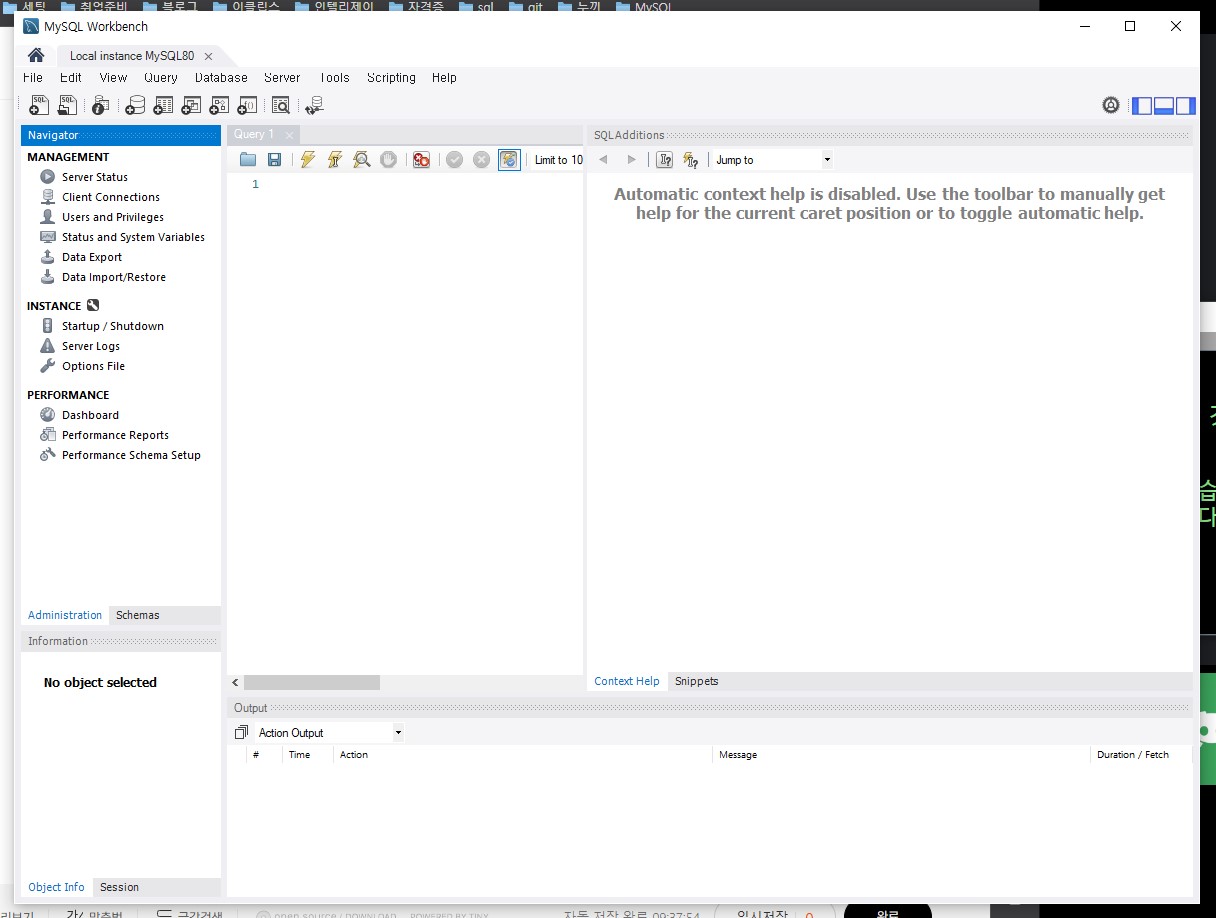Switch to the Session tab

tap(119, 887)
